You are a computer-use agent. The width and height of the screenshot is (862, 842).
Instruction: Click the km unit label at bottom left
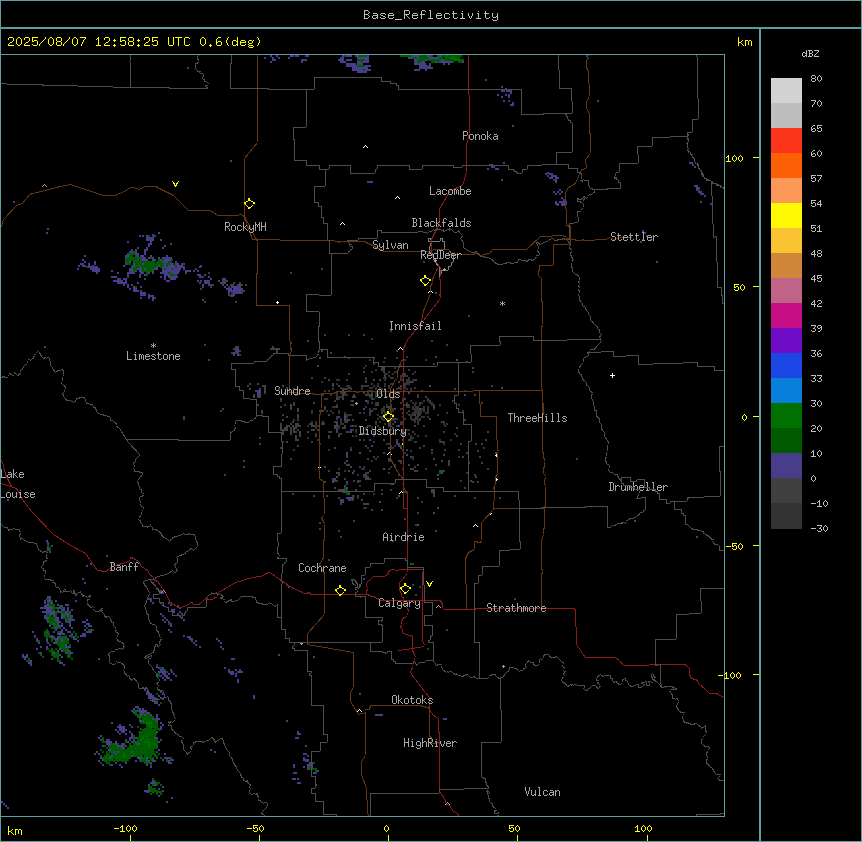pyautogui.click(x=14, y=831)
